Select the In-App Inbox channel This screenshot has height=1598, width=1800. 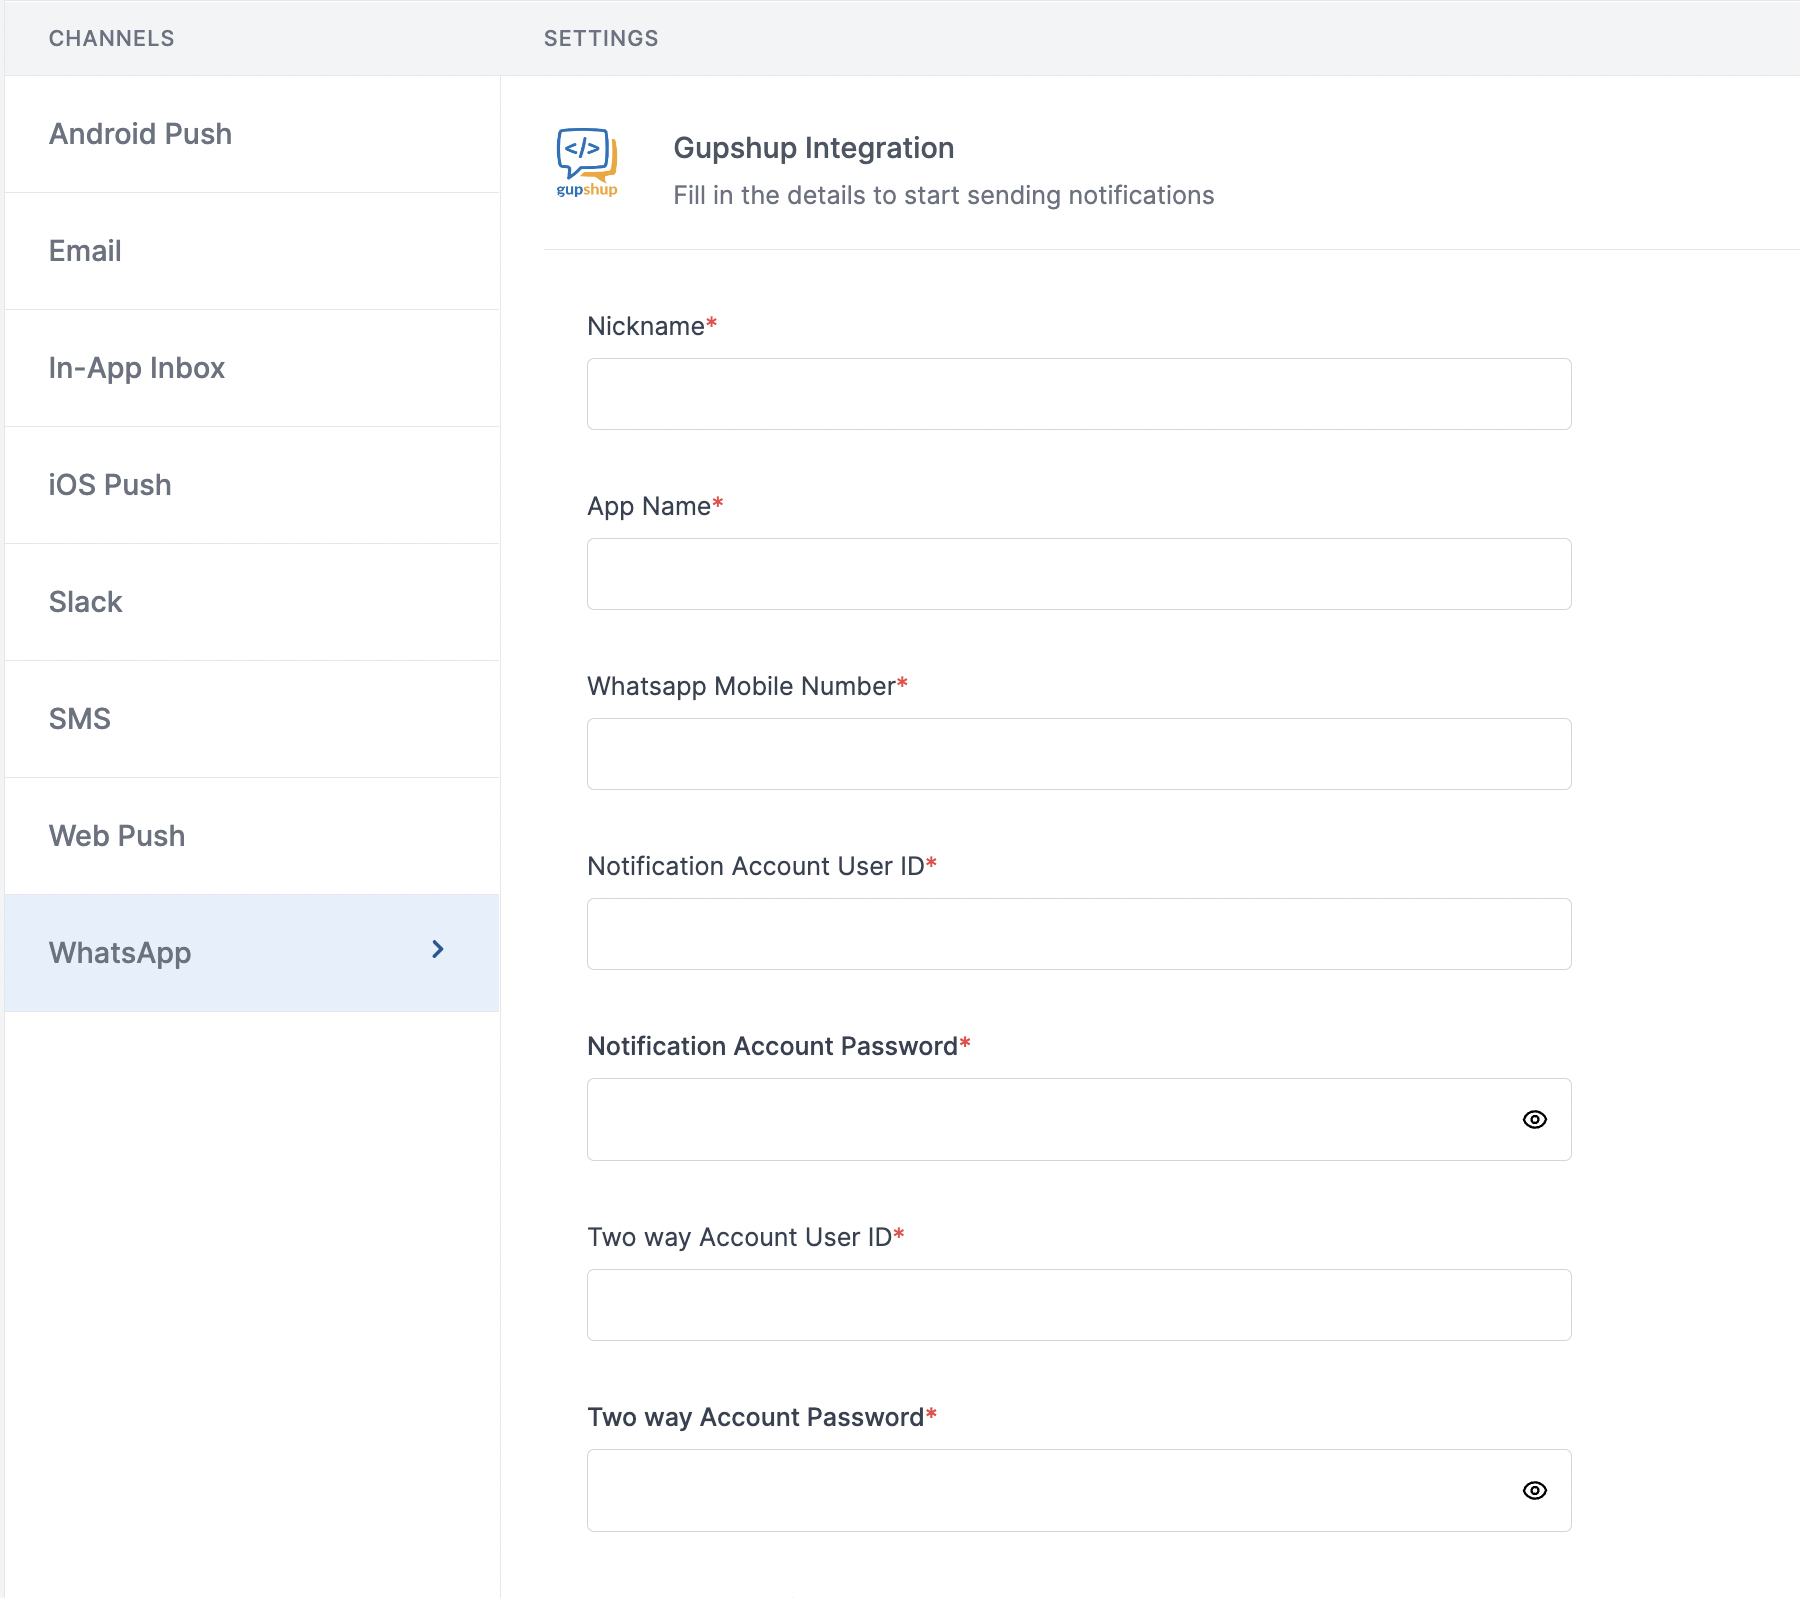coord(252,368)
